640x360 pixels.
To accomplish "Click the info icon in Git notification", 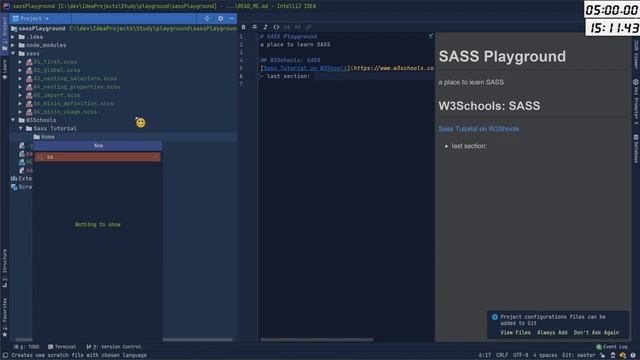I will (495, 317).
